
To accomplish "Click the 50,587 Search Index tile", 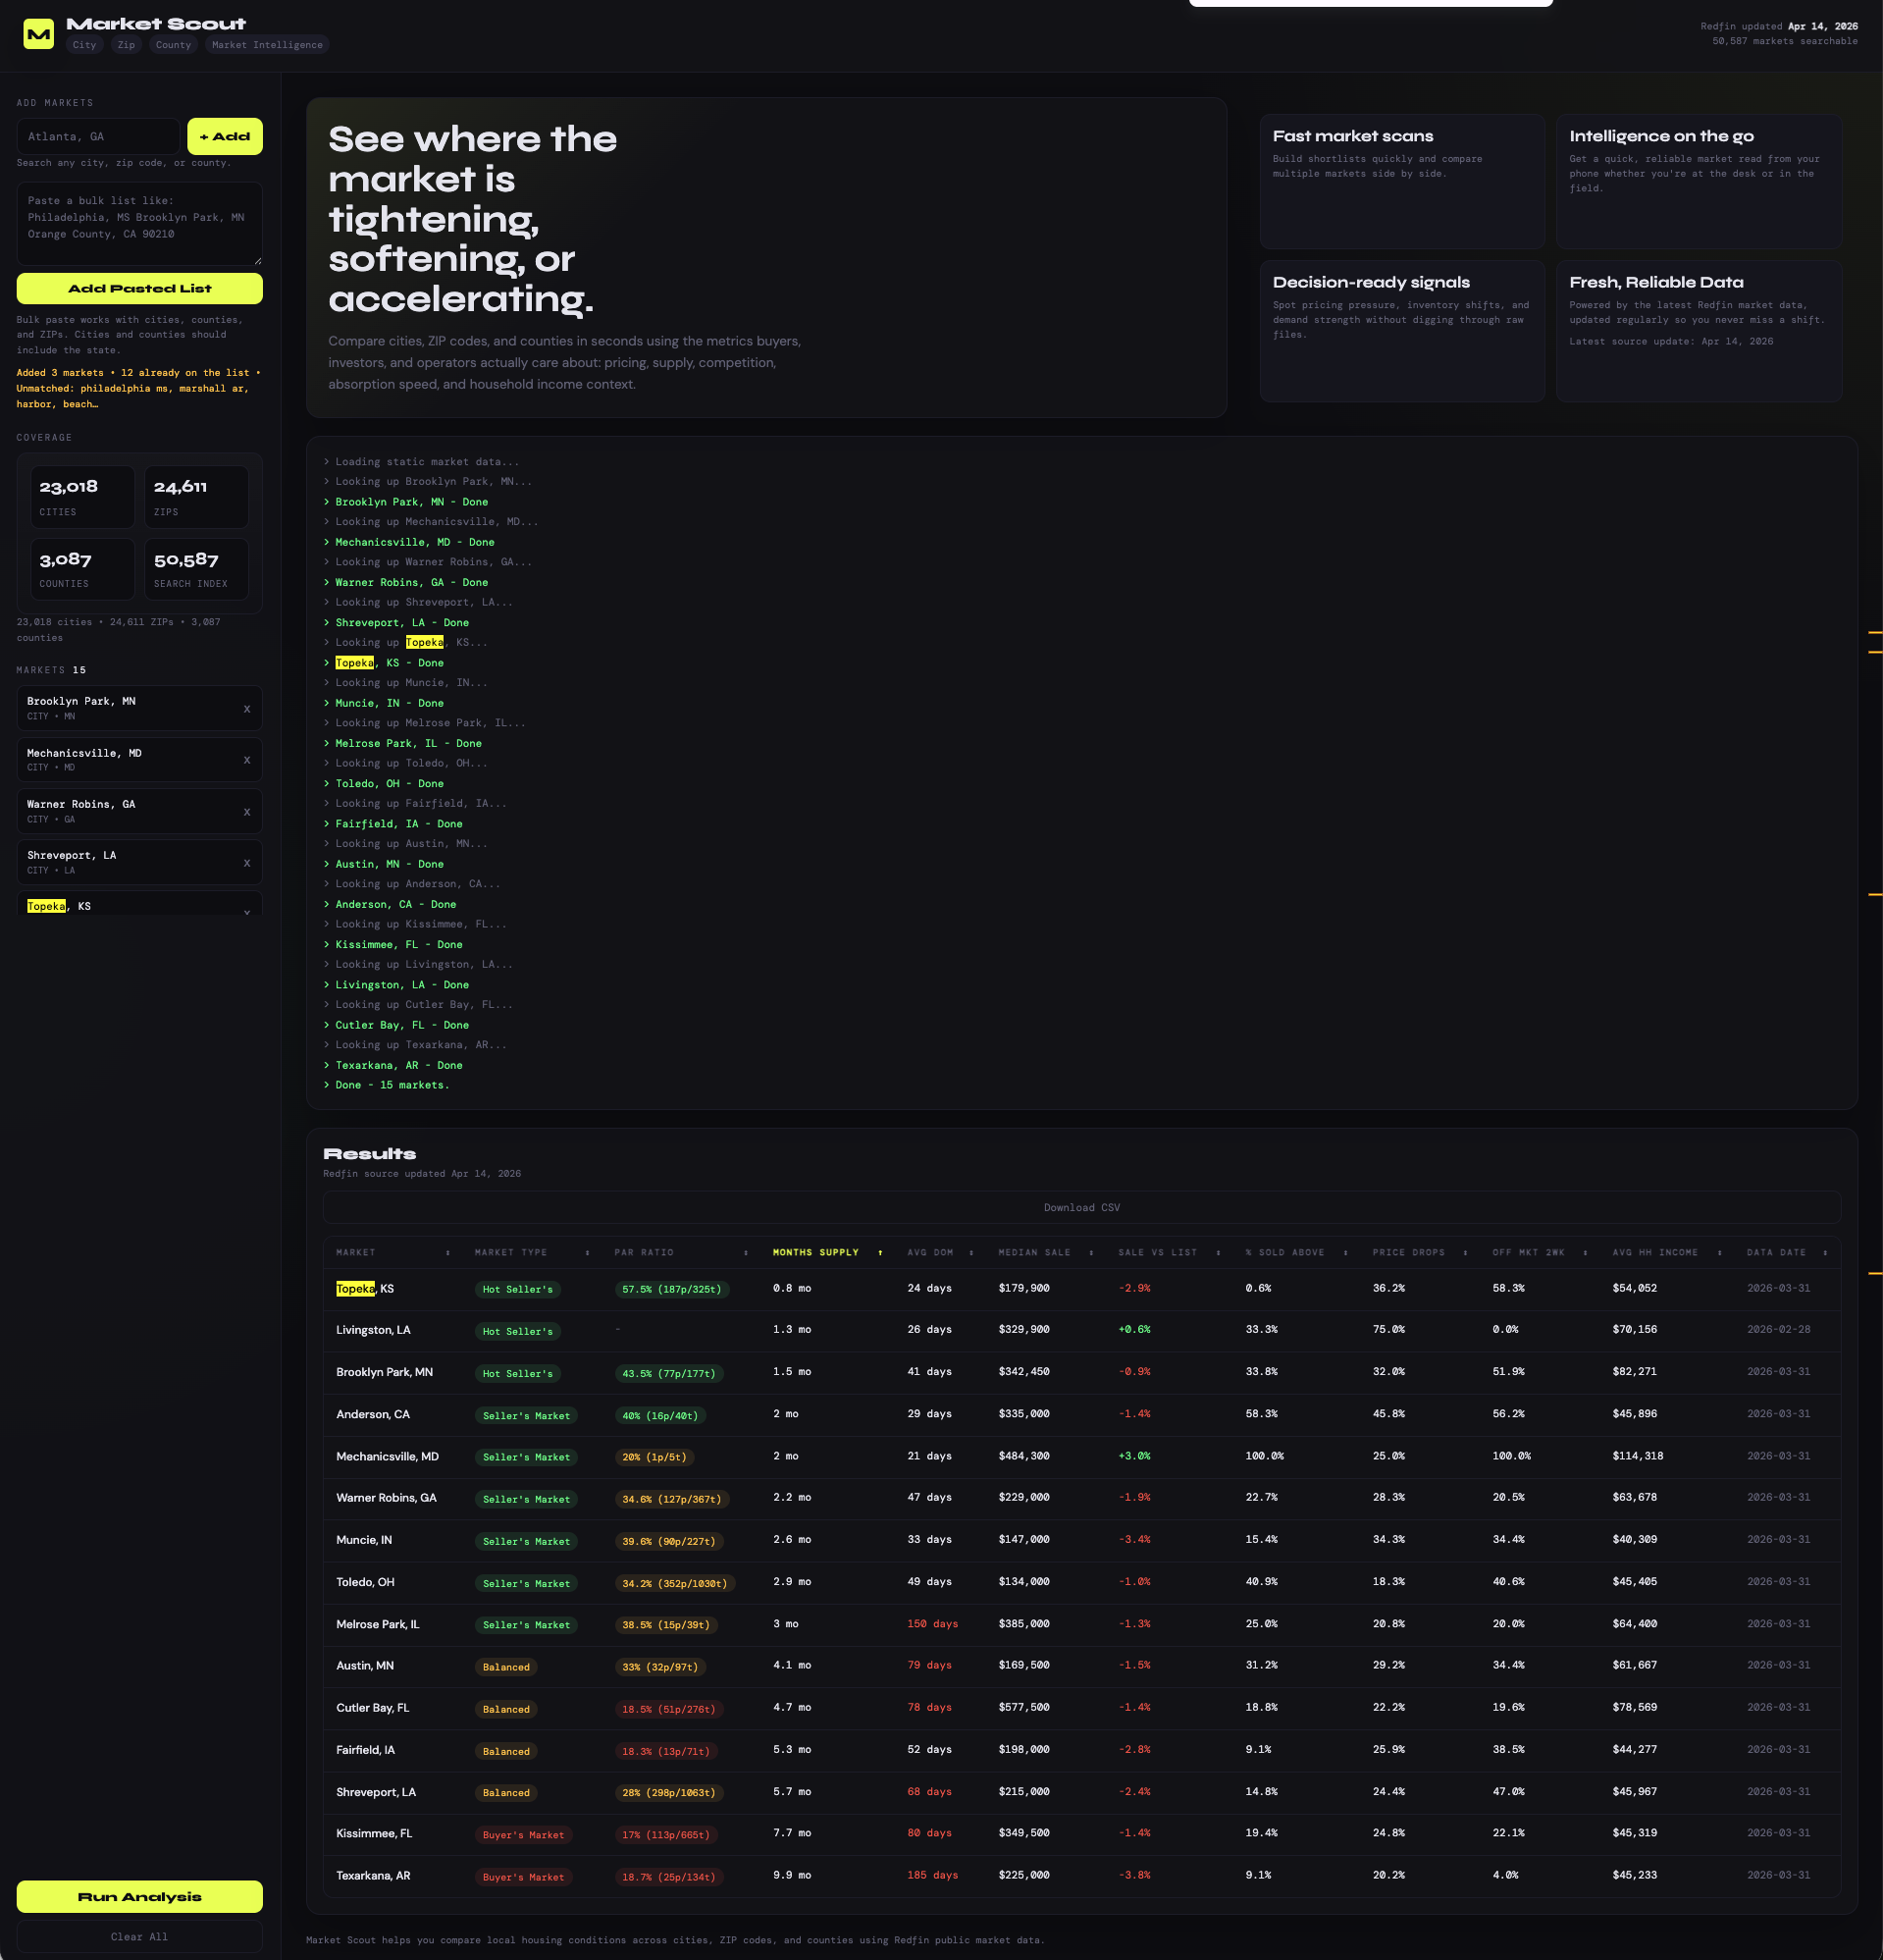I will pos(197,569).
